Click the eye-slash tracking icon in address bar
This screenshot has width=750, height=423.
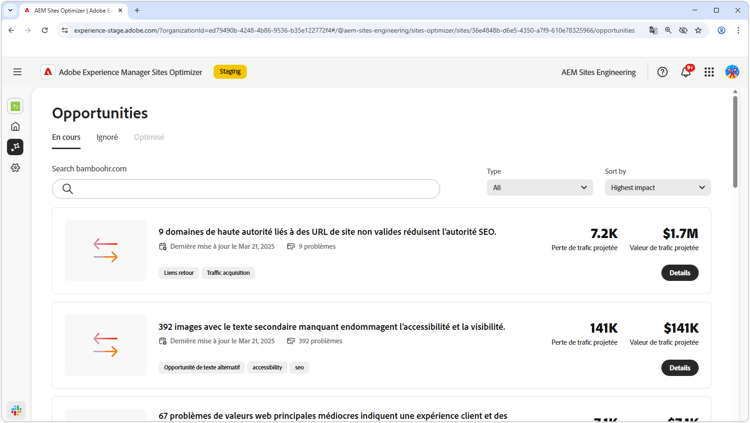pyautogui.click(x=683, y=30)
